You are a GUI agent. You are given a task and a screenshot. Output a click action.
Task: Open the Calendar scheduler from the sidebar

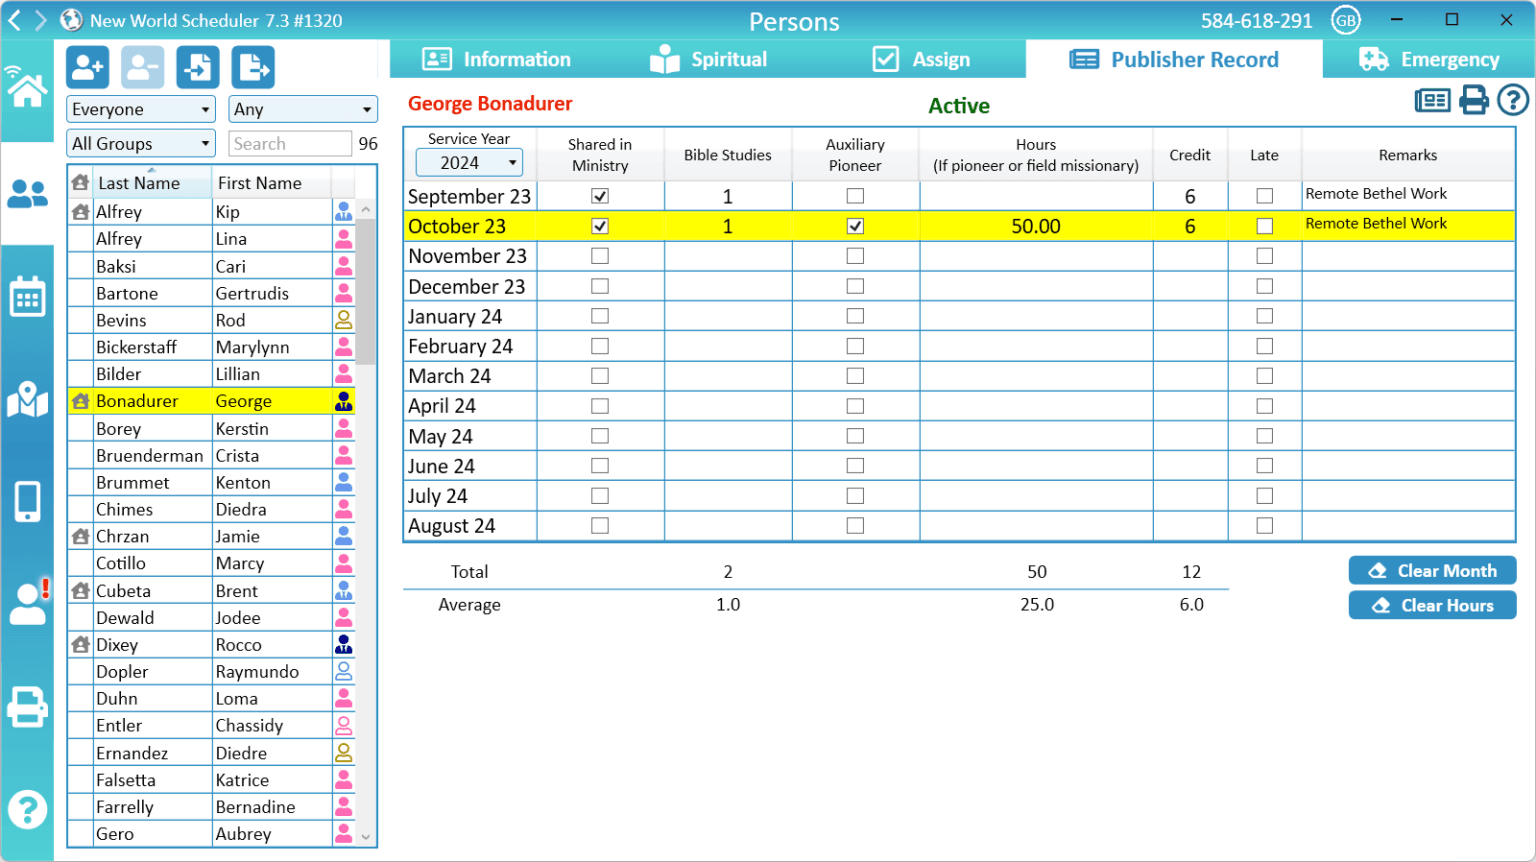click(x=27, y=296)
